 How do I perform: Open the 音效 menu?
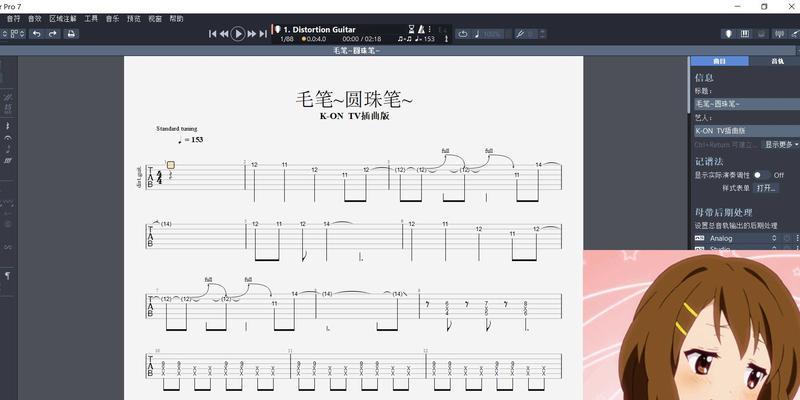pos(35,18)
